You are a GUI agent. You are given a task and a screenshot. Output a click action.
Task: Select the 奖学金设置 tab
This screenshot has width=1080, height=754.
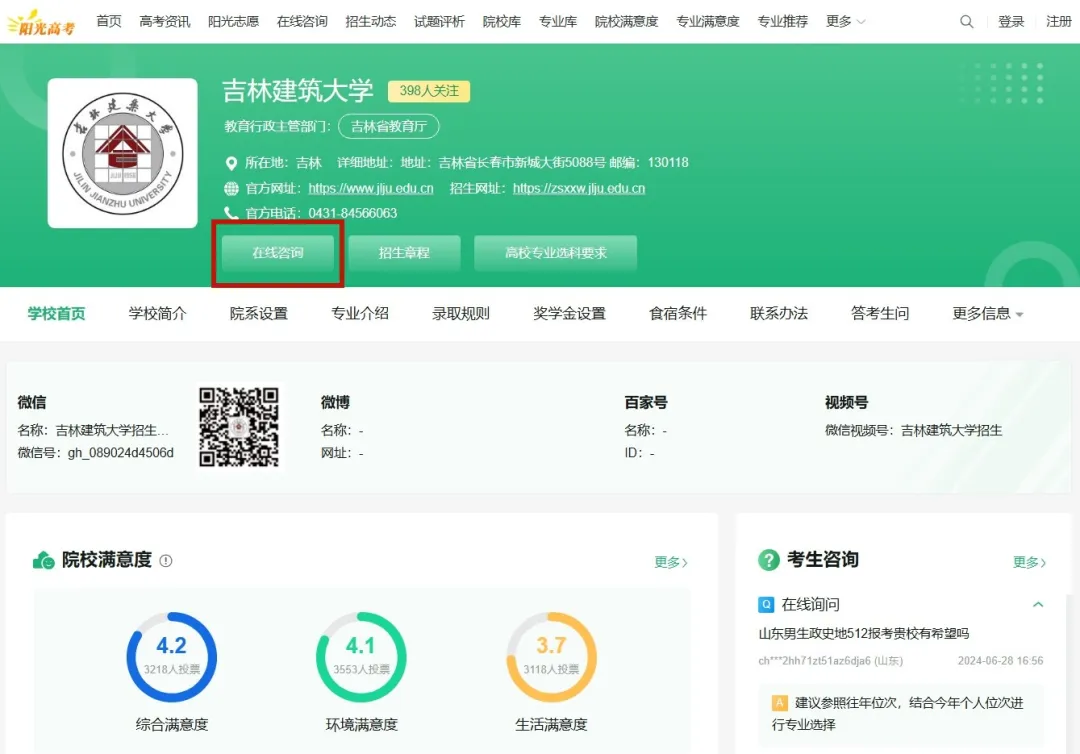click(570, 313)
